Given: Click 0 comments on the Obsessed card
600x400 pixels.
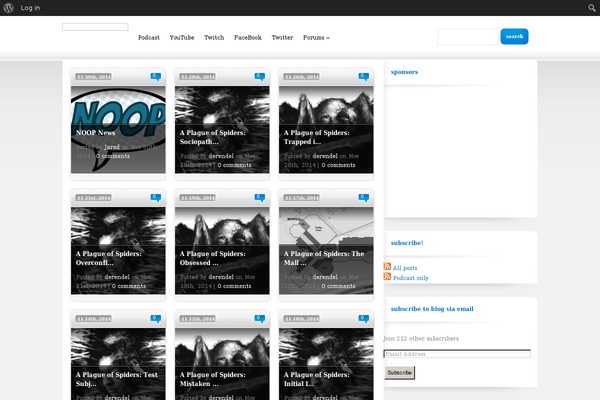Looking at the screenshot, I should click(234, 286).
